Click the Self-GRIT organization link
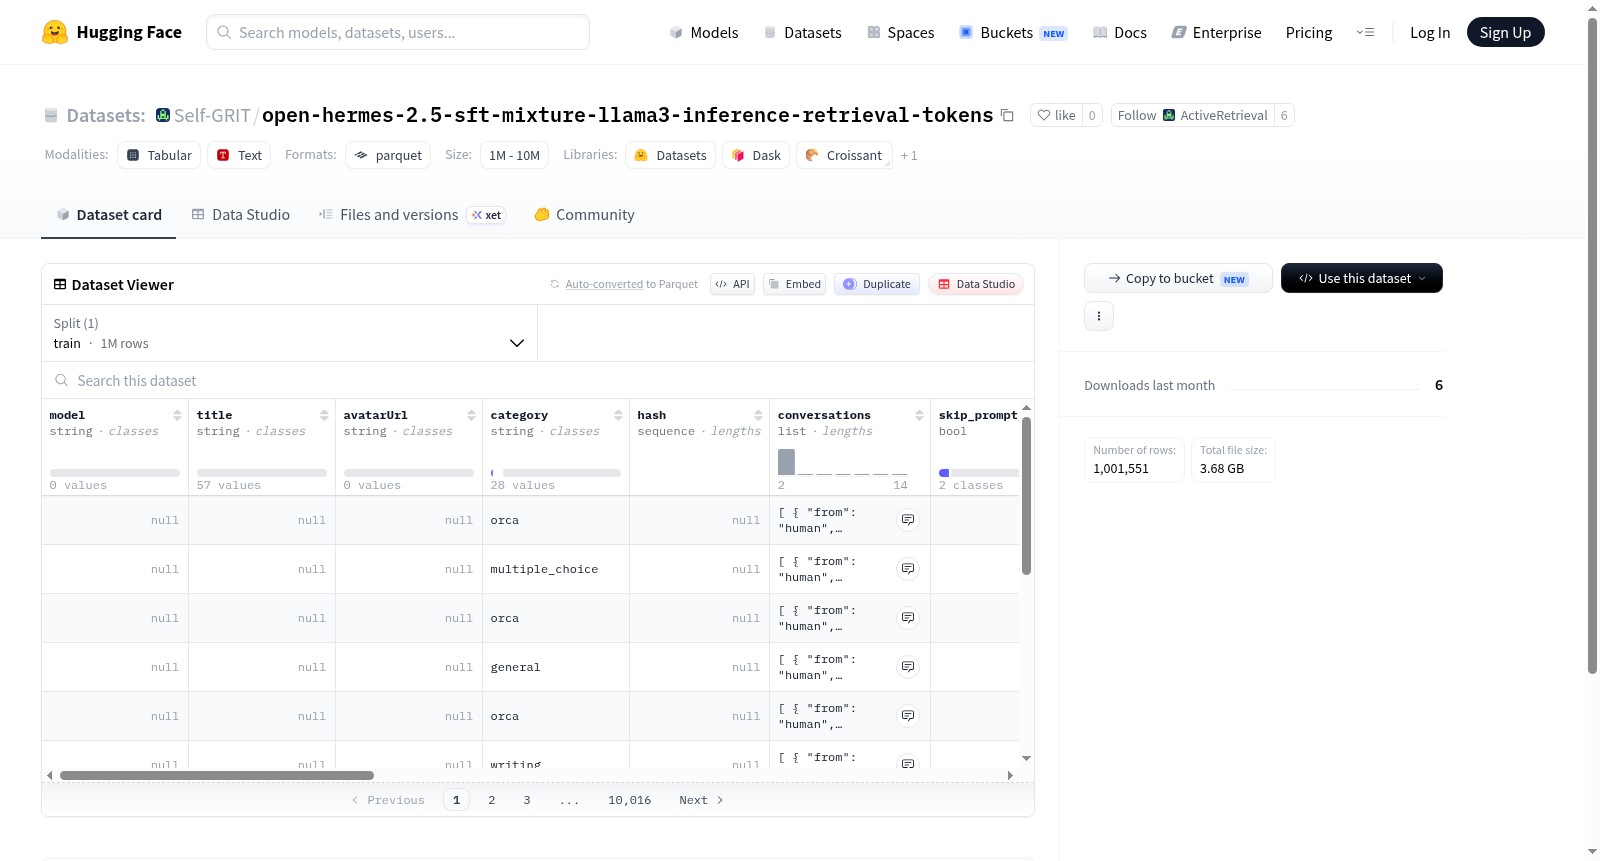 [212, 115]
